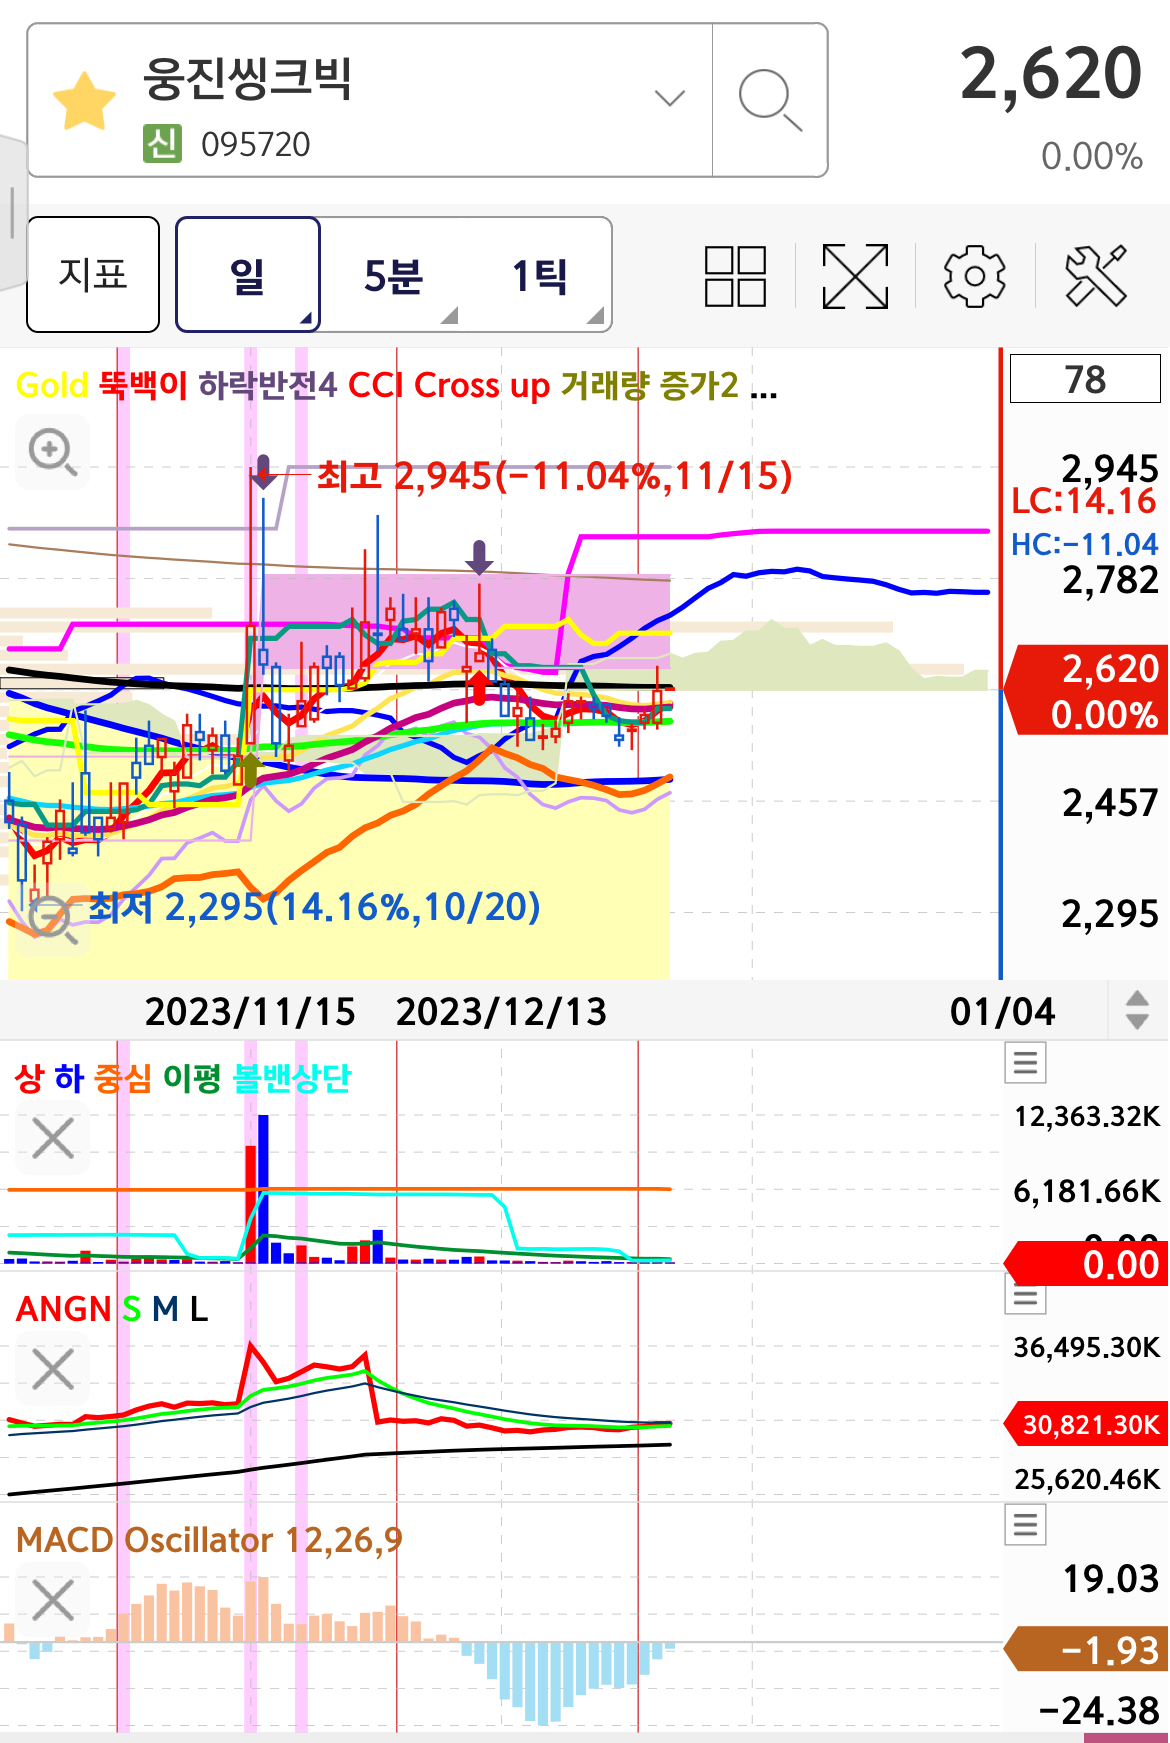This screenshot has width=1170, height=1743.
Task: Click the HC:-11.04 label
Action: tap(1085, 544)
